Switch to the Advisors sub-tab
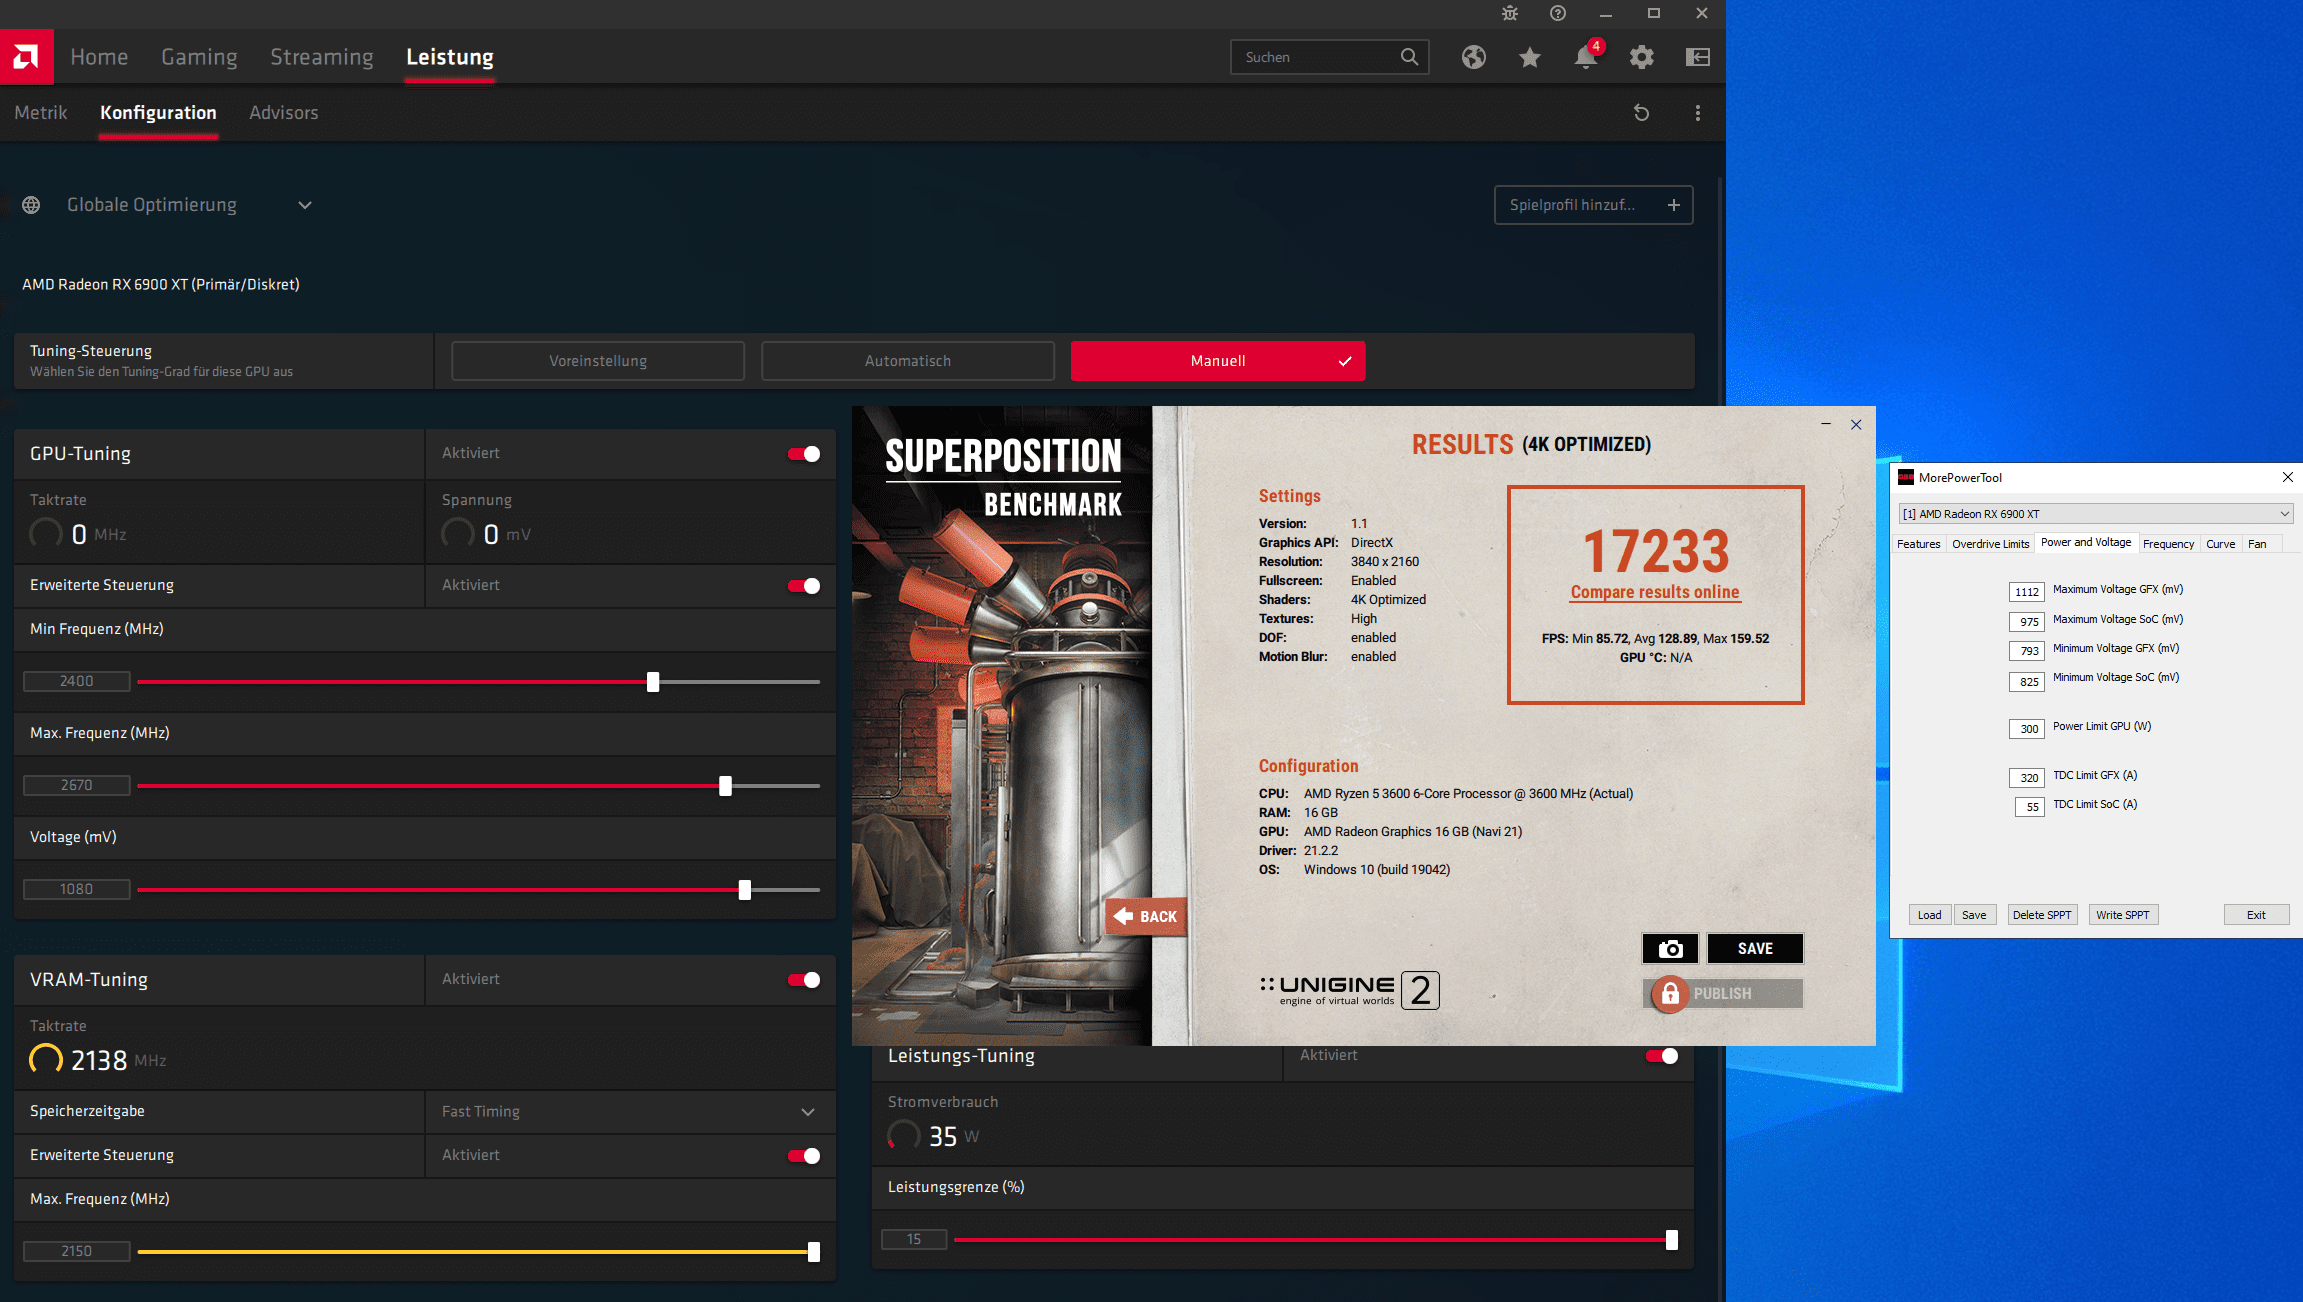Image resolution: width=2303 pixels, height=1302 pixels. [x=284, y=113]
